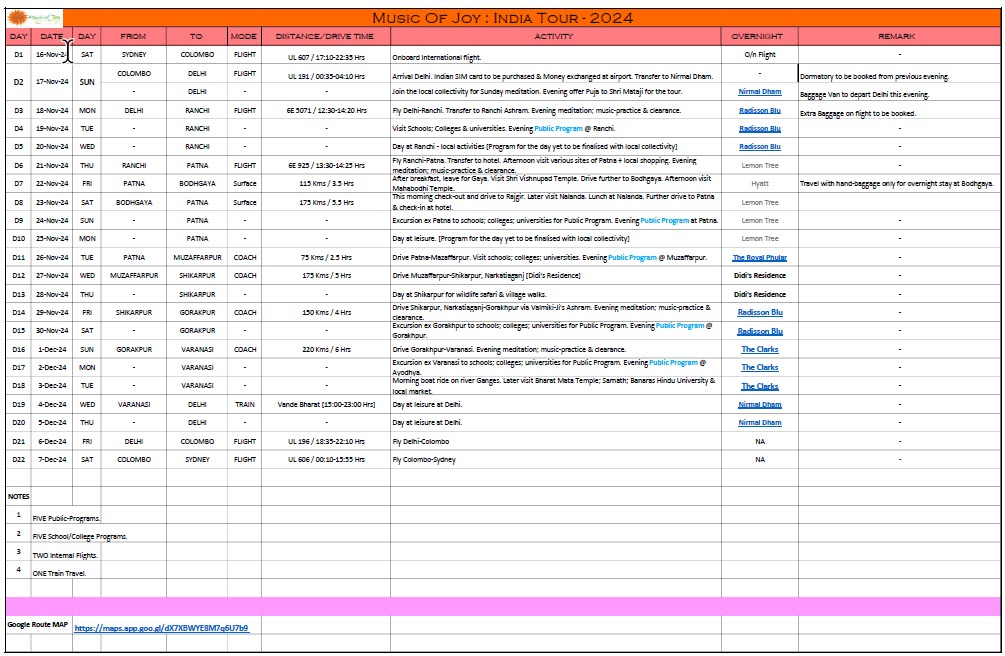Follow the Radisson Blu link for 19-Nov-24
The height and width of the screenshot is (656, 1005).
[760, 128]
